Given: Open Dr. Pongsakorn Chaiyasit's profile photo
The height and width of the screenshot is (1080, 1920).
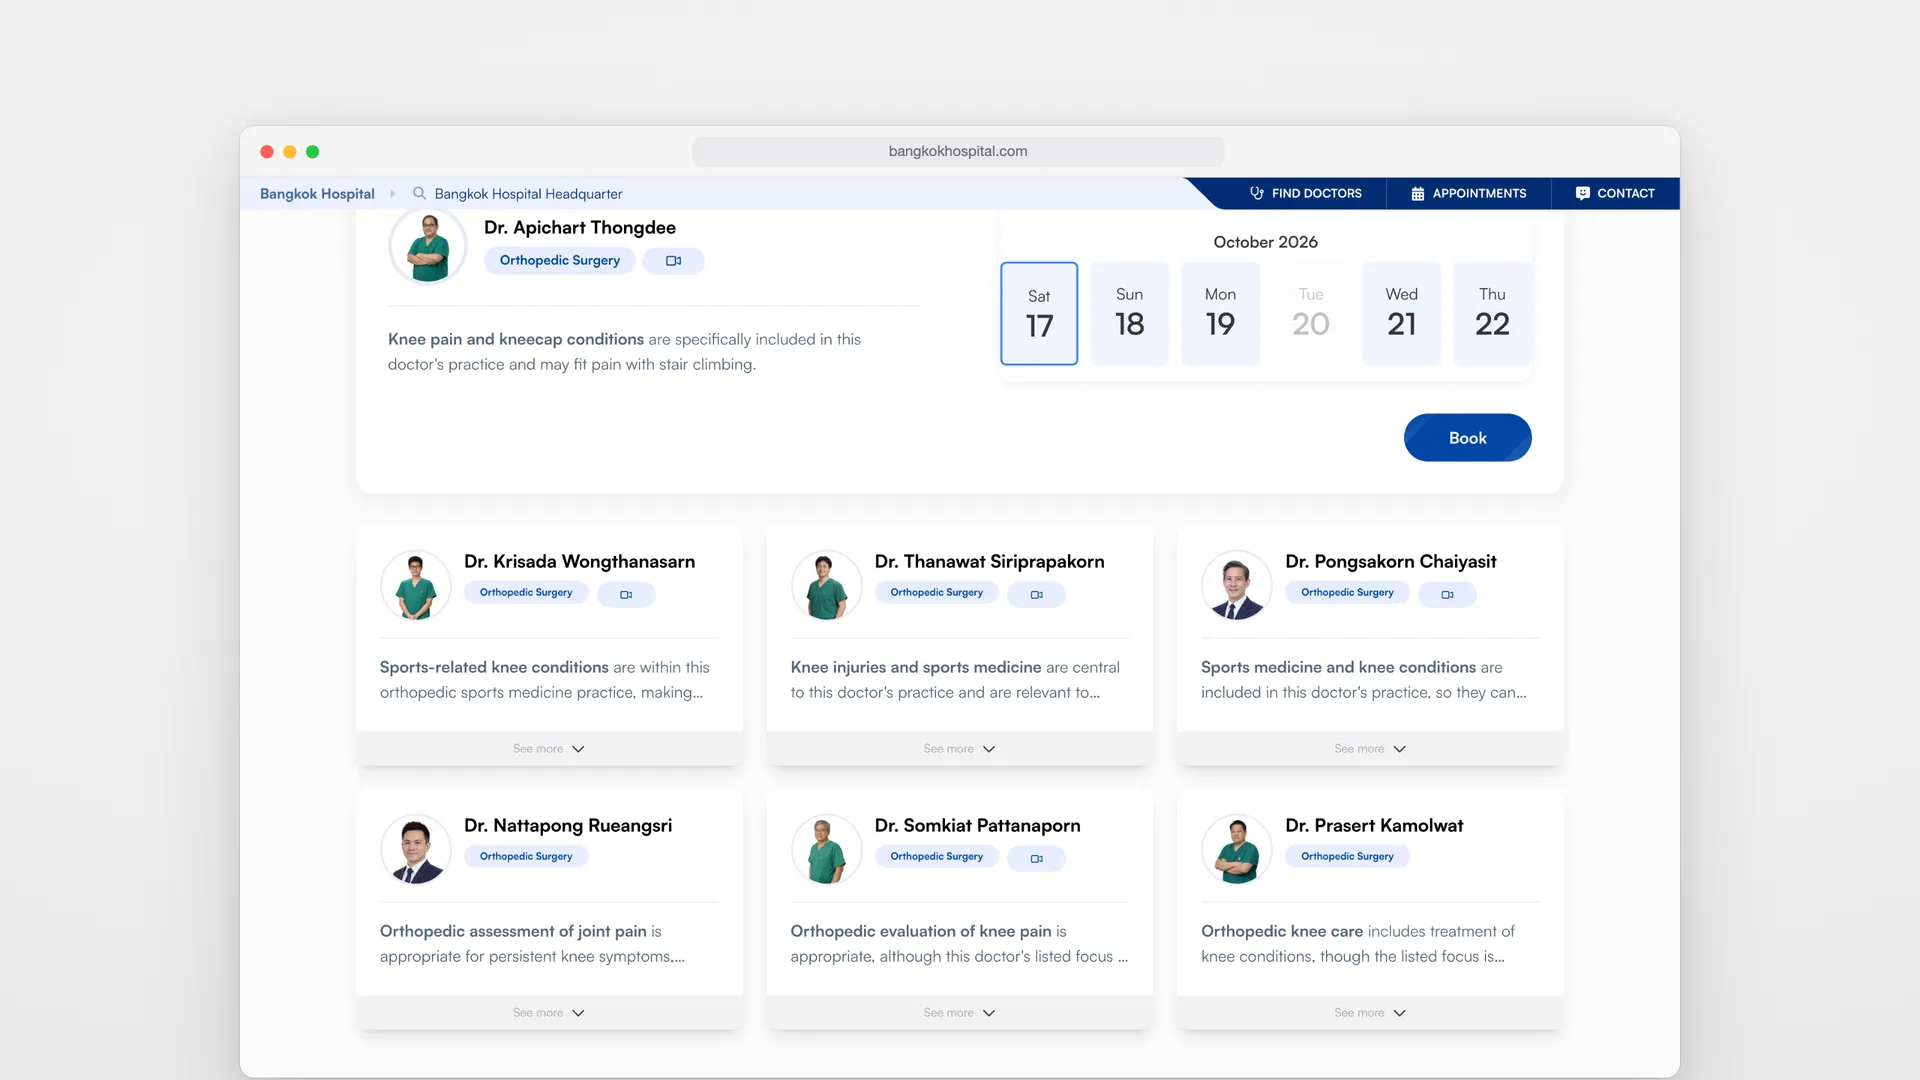Looking at the screenshot, I should [x=1237, y=586].
